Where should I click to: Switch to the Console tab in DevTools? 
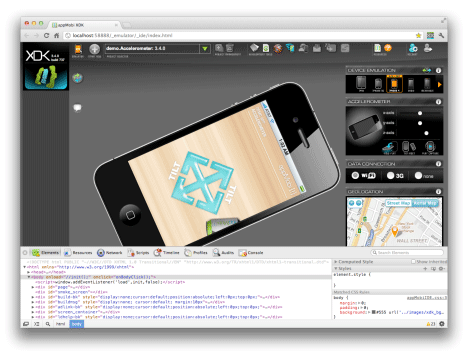pos(251,253)
